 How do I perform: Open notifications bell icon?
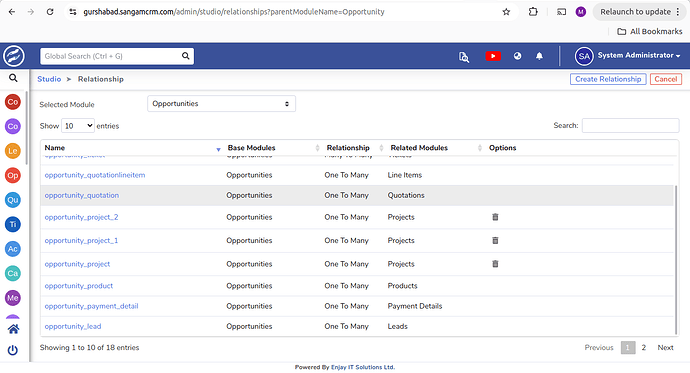(539, 56)
